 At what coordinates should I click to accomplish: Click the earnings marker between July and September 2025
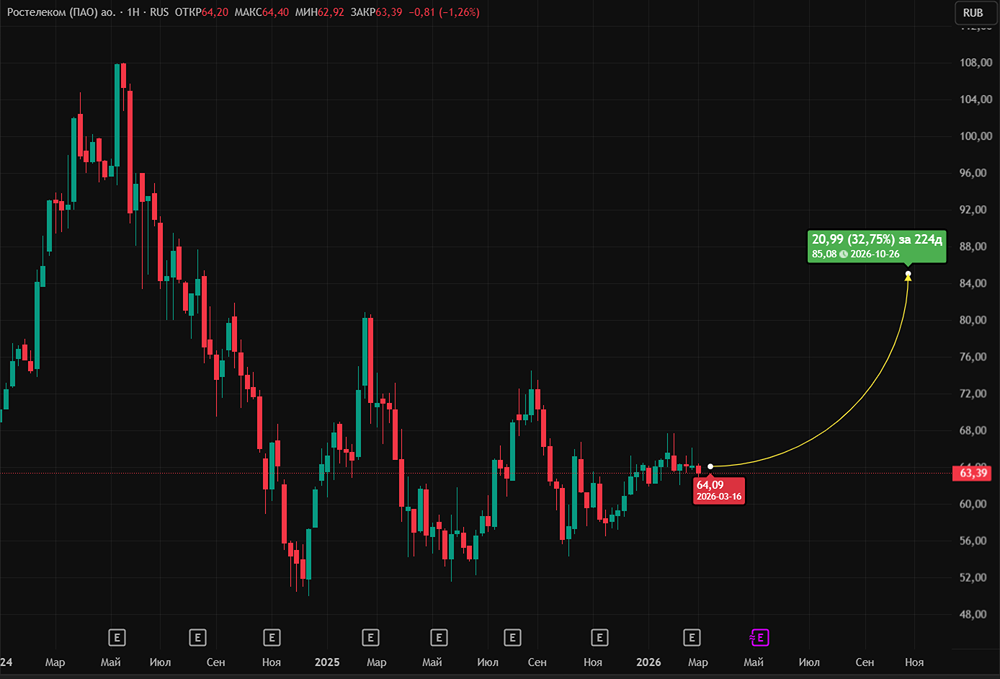tap(513, 638)
